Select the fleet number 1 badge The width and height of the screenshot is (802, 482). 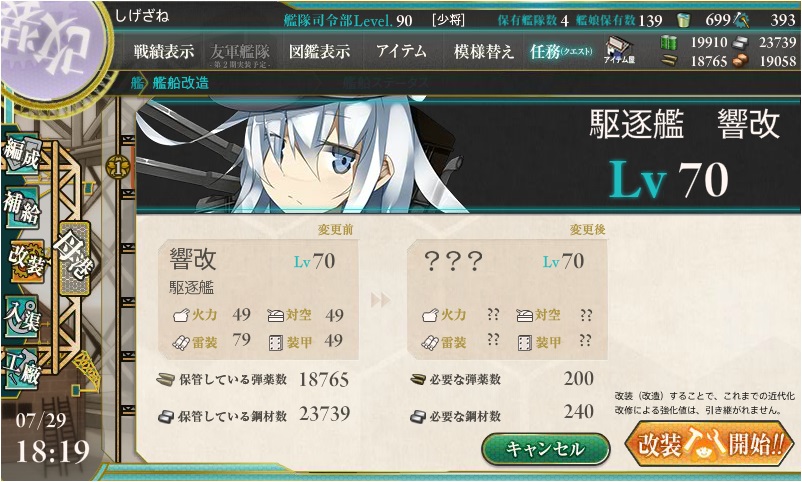pyautogui.click(x=118, y=167)
